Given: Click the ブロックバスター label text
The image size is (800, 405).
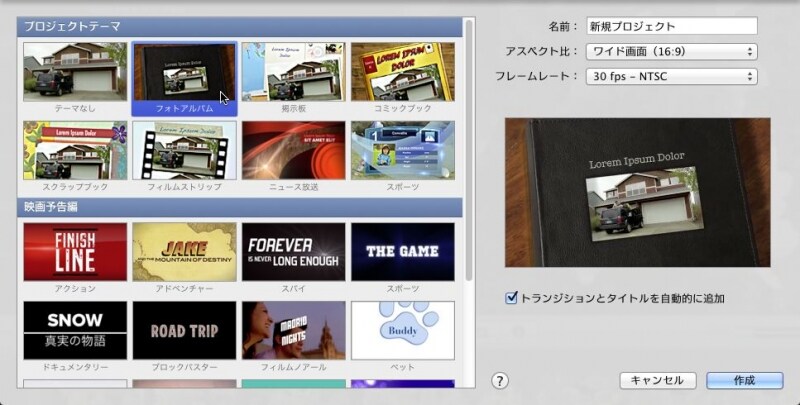Looking at the screenshot, I should pyautogui.click(x=184, y=367).
